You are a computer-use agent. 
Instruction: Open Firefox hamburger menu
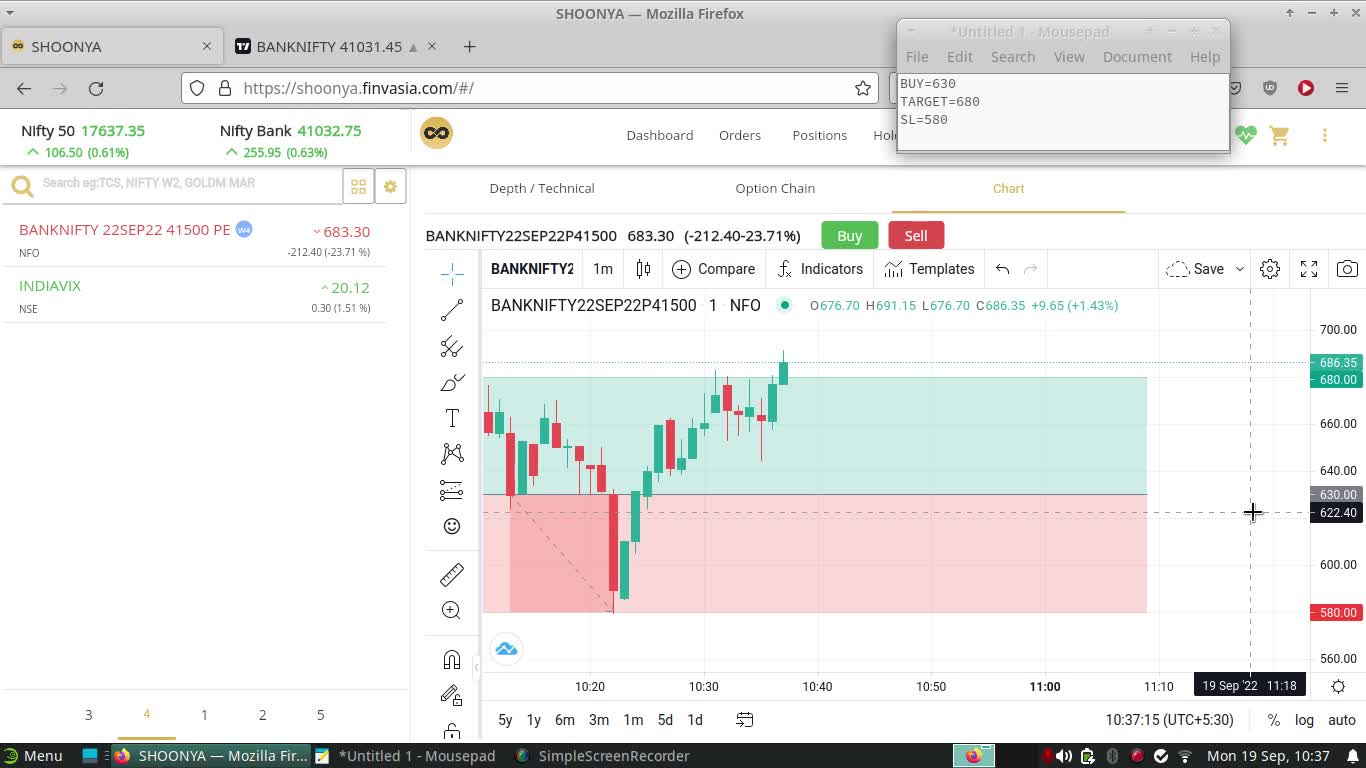pyautogui.click(x=1342, y=88)
